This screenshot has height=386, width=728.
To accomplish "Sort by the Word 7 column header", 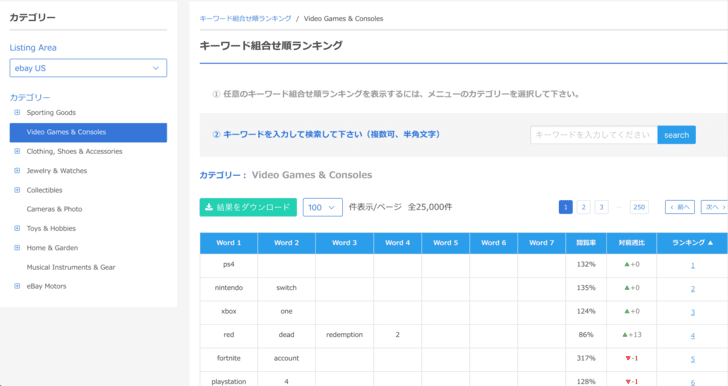I will (x=542, y=243).
